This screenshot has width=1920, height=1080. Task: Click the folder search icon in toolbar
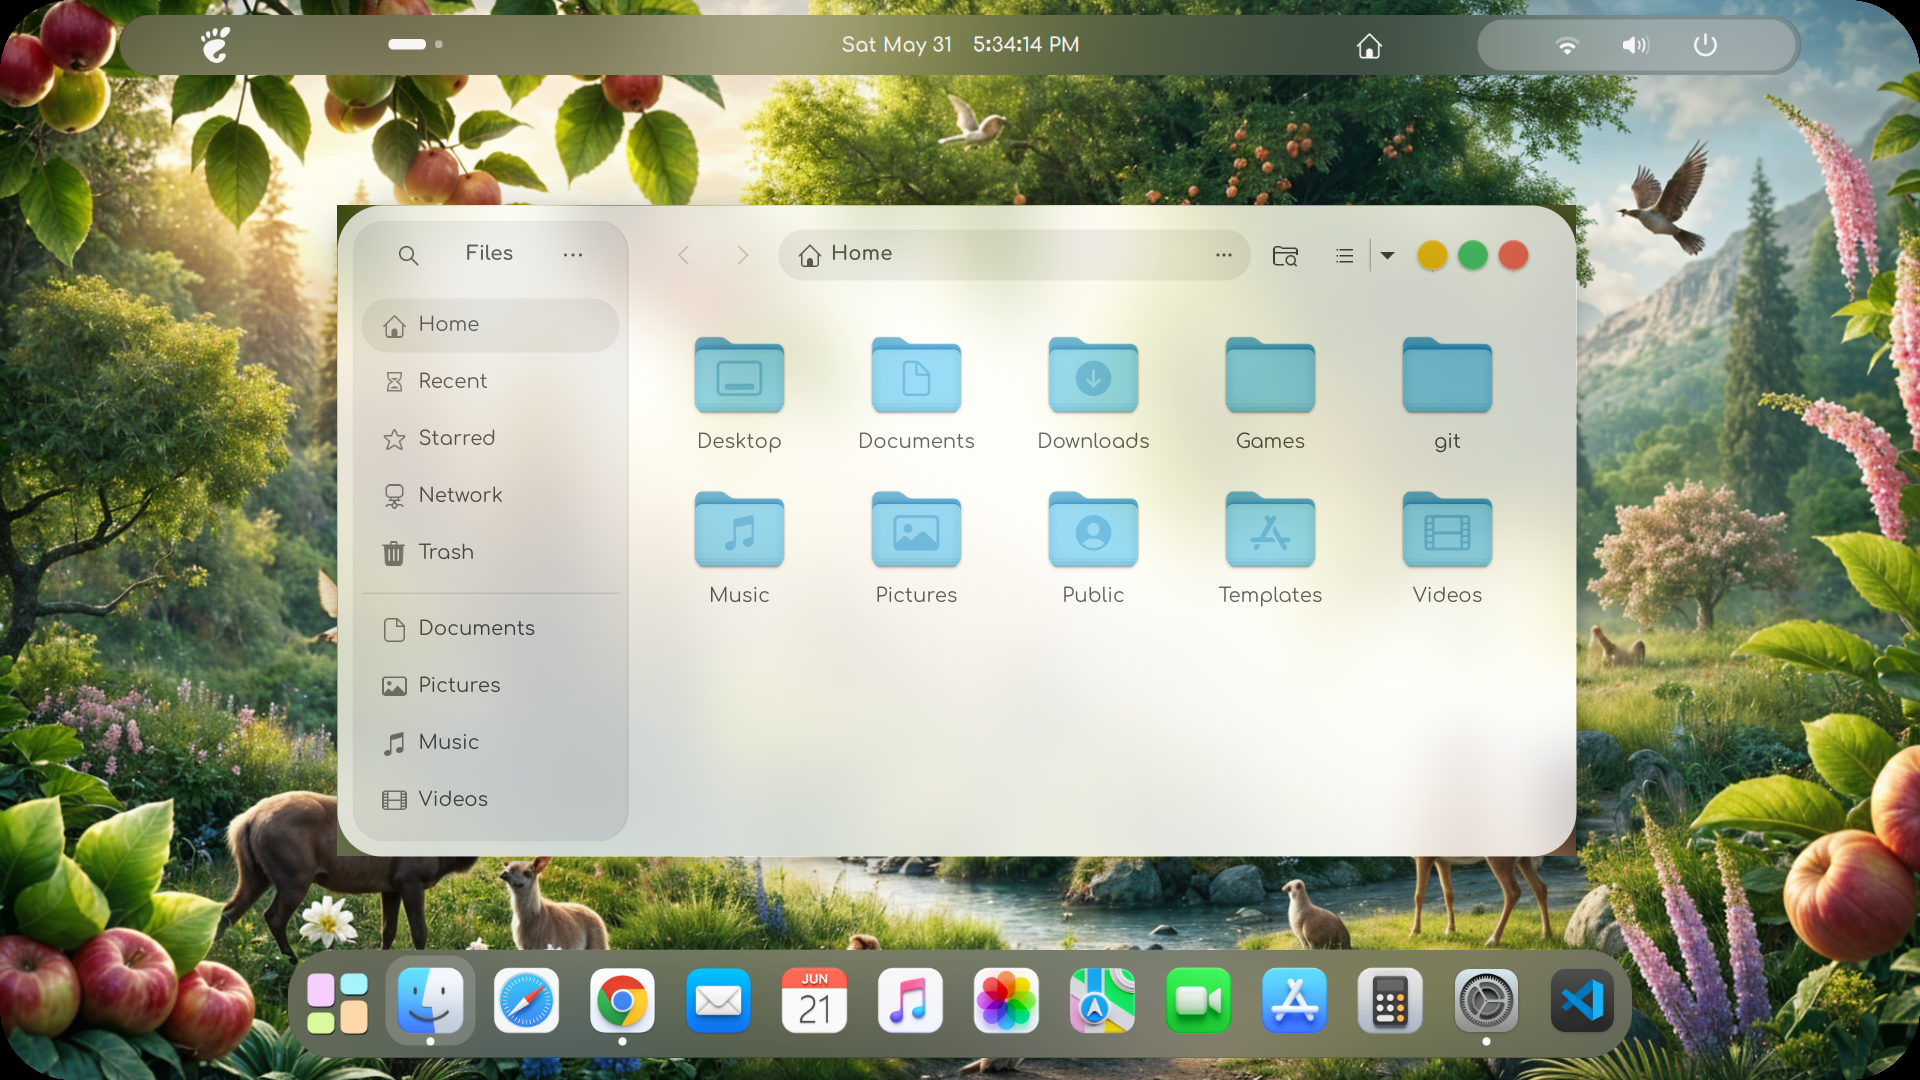[x=1285, y=256]
